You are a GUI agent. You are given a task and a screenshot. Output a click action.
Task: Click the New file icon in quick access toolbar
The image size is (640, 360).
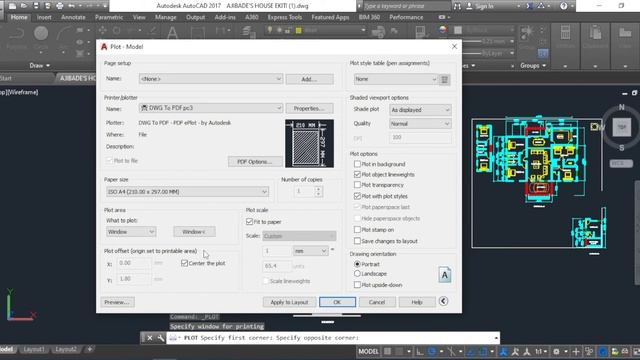tap(12, 6)
